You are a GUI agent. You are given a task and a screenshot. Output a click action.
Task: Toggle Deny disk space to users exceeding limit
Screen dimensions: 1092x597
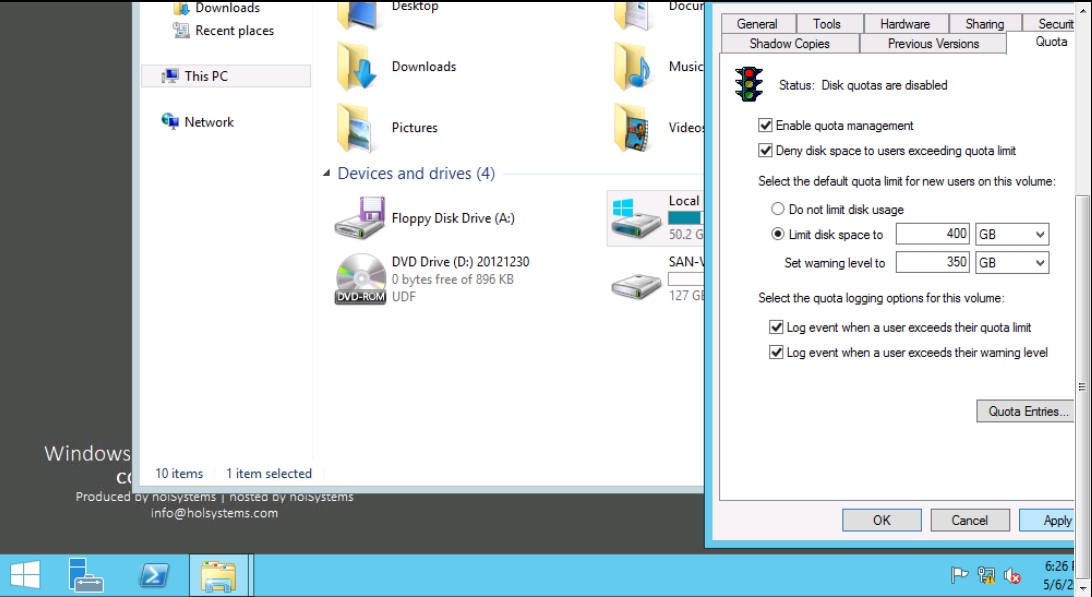[x=766, y=151]
